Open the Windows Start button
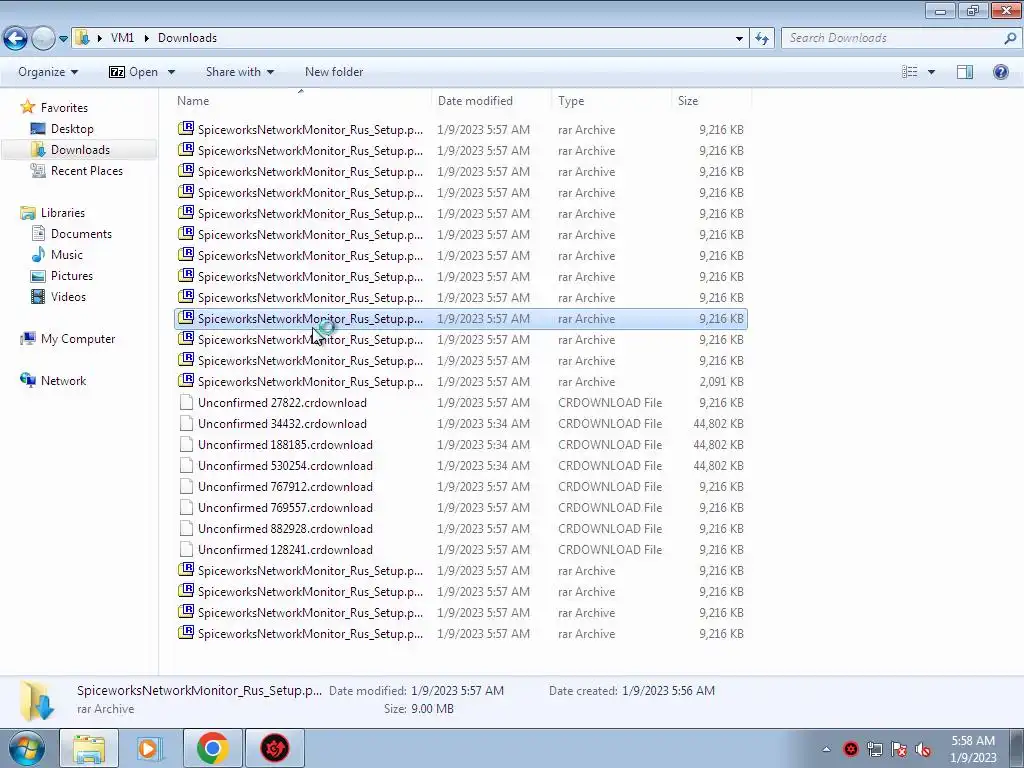 coord(27,748)
